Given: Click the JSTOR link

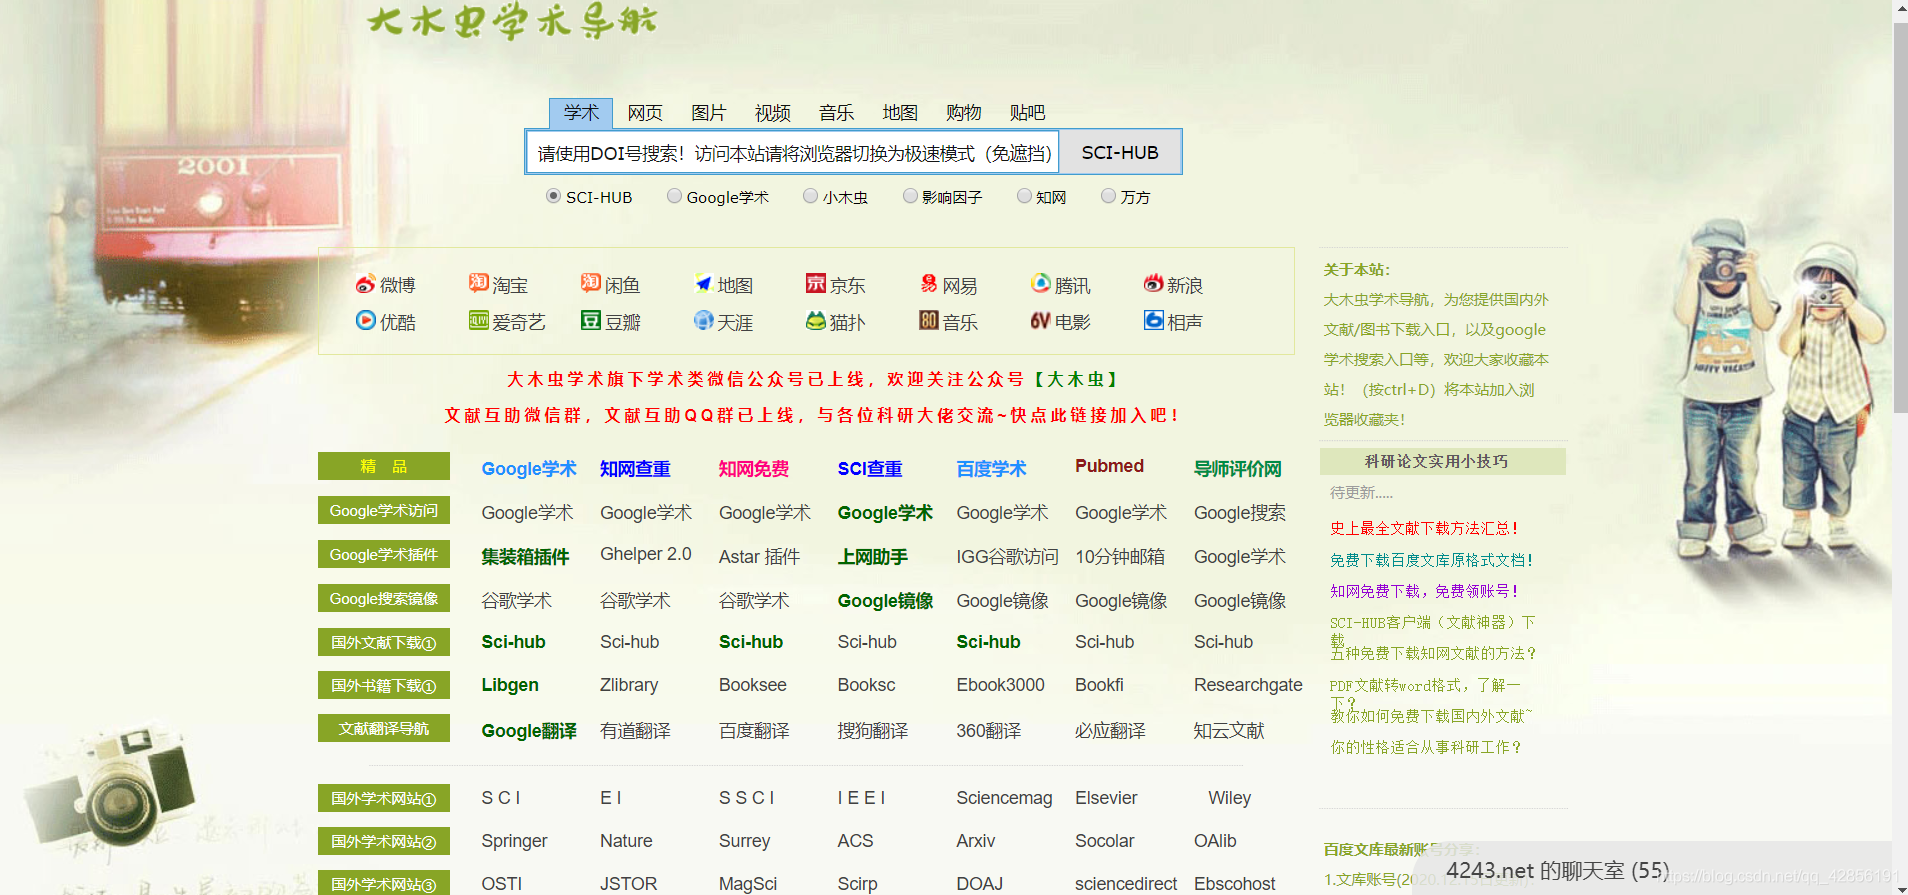Looking at the screenshot, I should (628, 884).
